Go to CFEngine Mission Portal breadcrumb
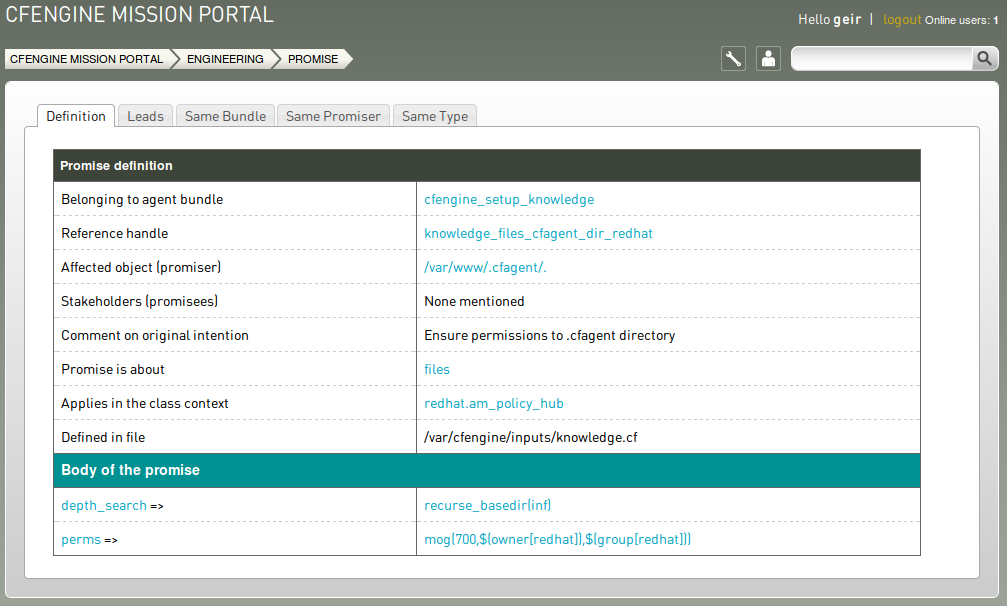 pyautogui.click(x=87, y=59)
